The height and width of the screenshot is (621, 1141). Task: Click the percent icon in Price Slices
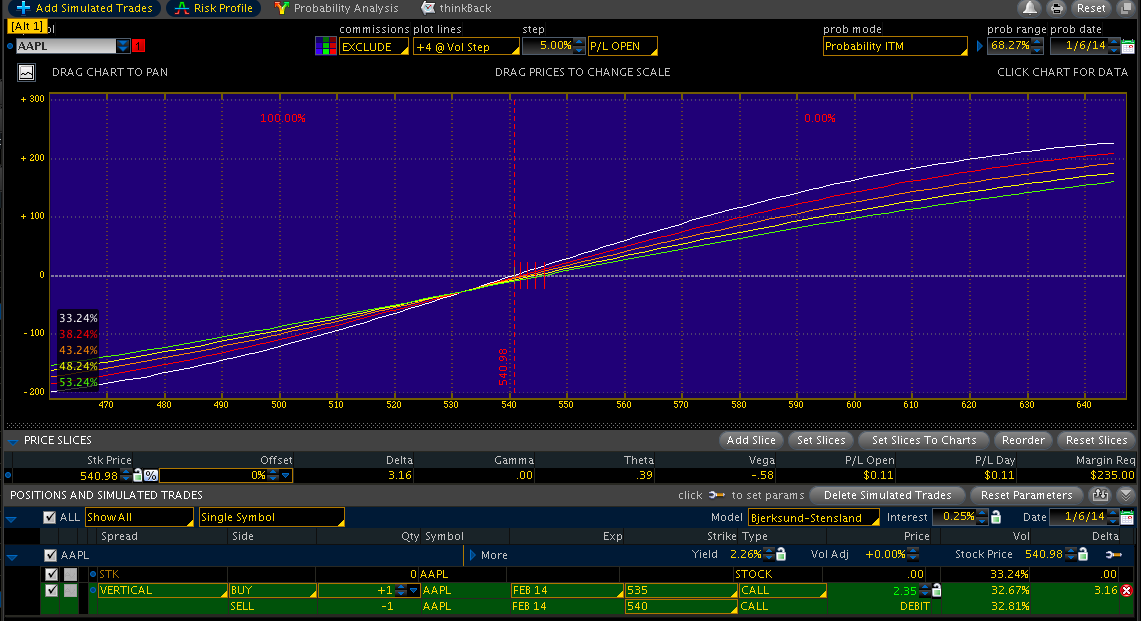[151, 475]
